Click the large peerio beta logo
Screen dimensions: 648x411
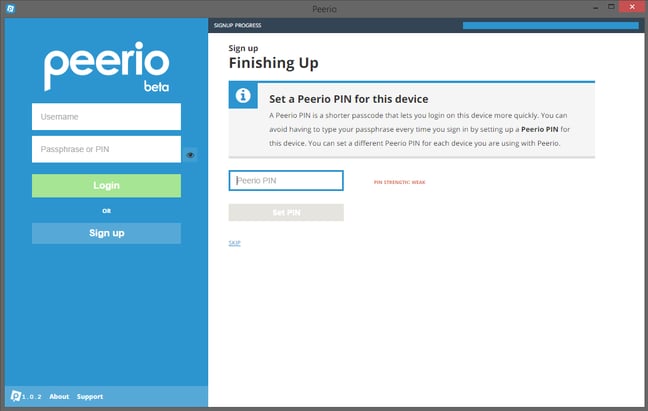tap(107, 67)
